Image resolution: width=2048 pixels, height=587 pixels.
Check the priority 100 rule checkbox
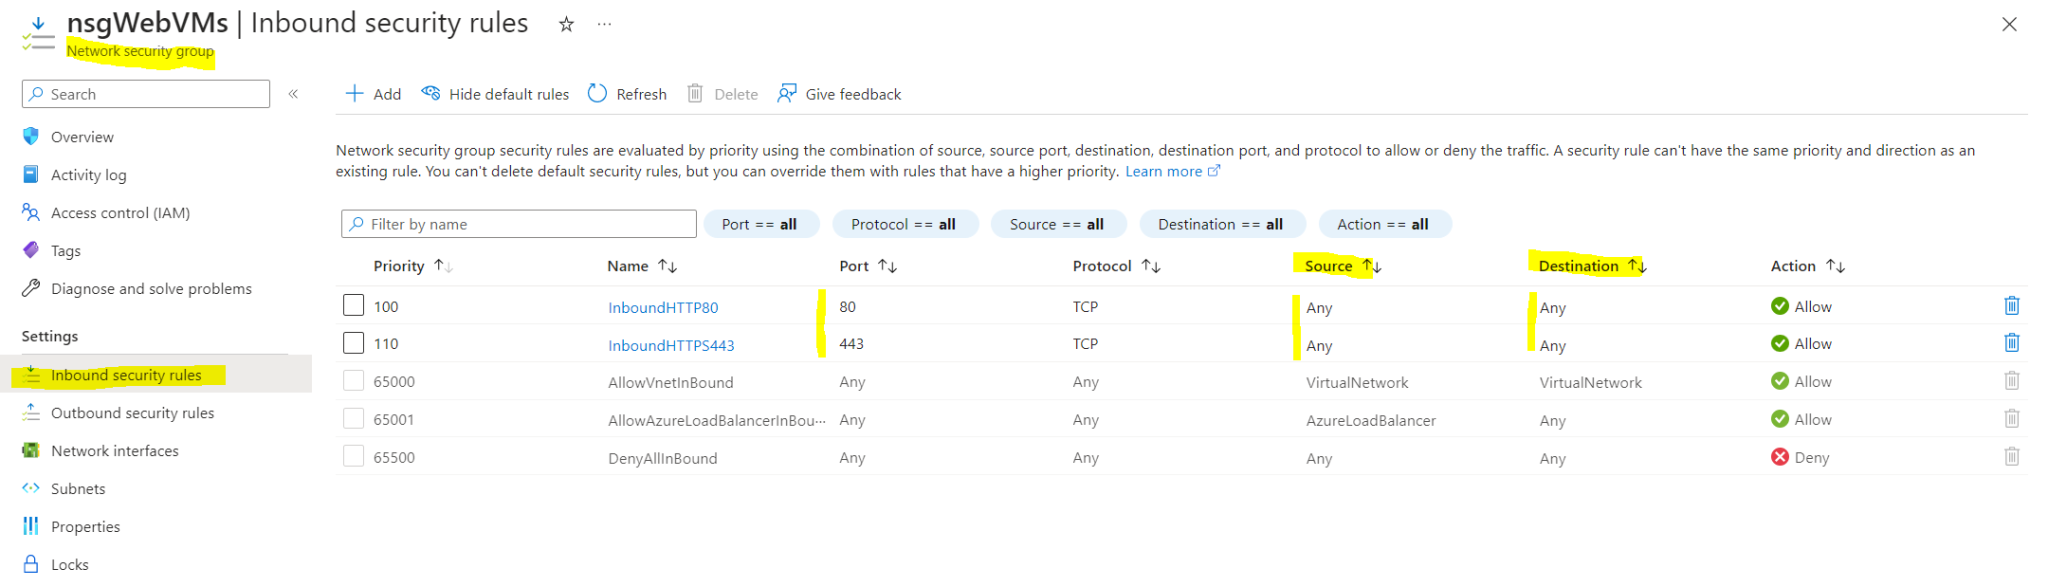[x=353, y=305]
